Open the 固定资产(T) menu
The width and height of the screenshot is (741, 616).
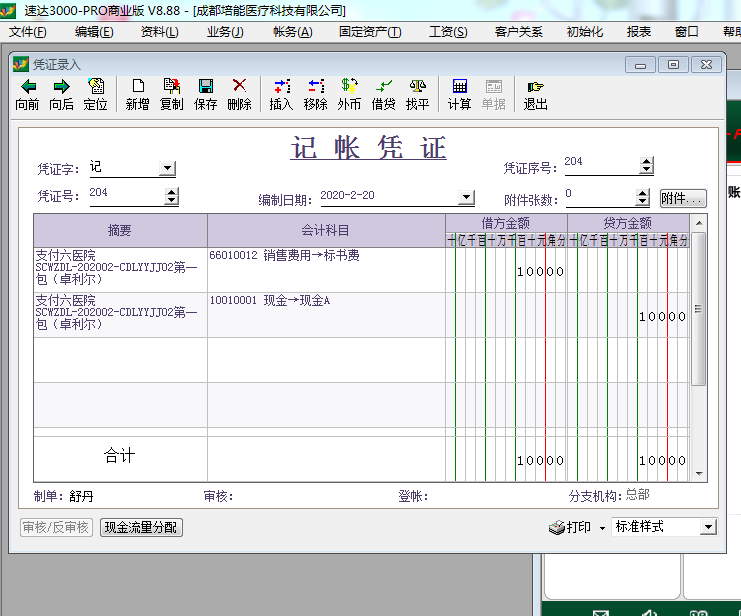click(x=370, y=32)
